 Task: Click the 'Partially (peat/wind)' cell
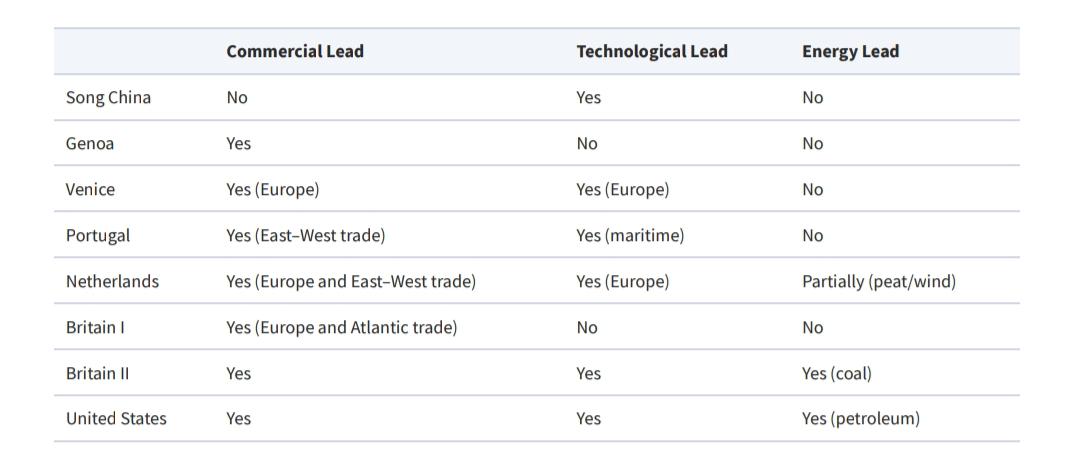[x=878, y=281]
